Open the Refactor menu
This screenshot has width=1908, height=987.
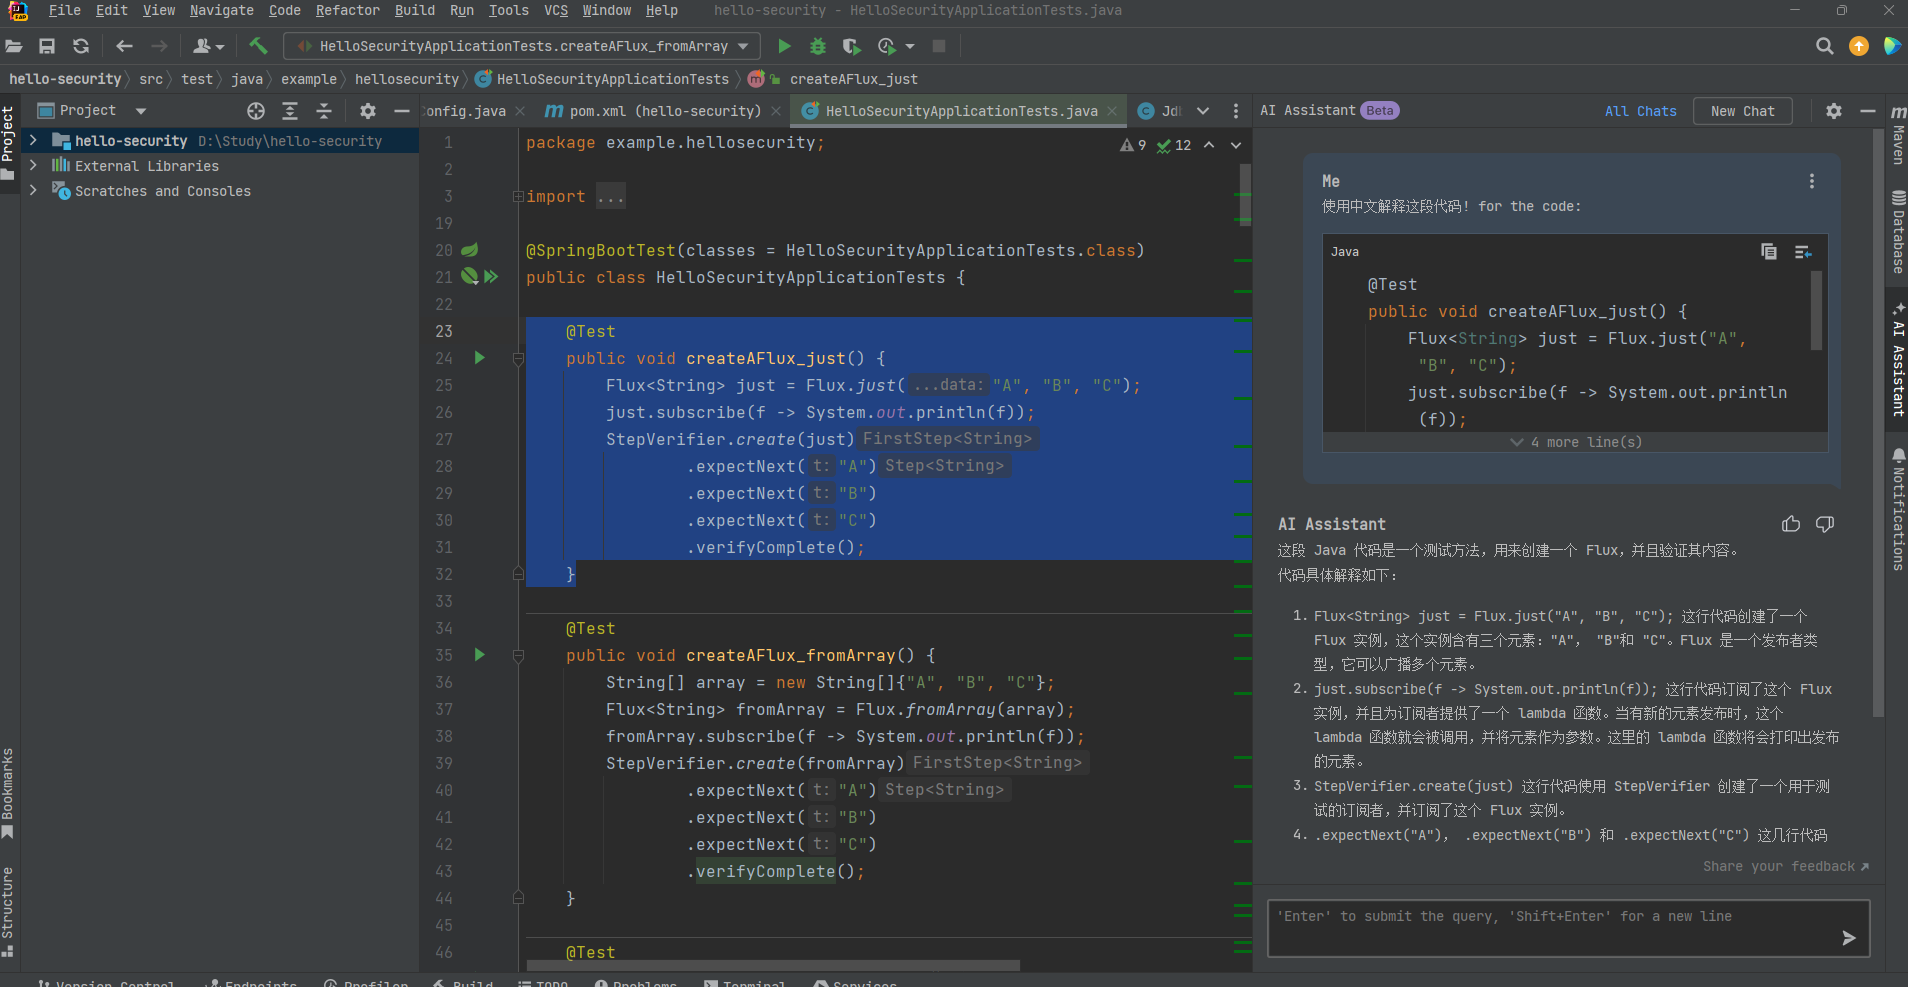click(348, 11)
